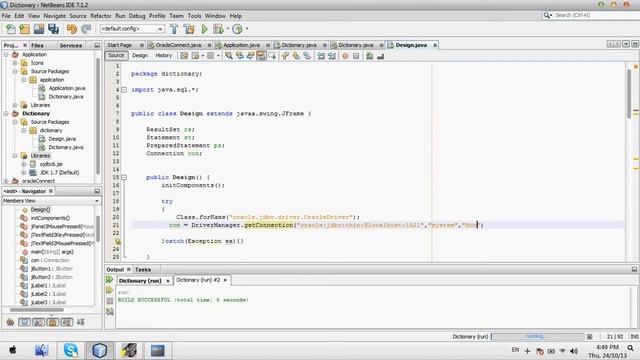Click the Debug Project toolbar icon
This screenshot has width=640, height=360.
(x=218, y=29)
